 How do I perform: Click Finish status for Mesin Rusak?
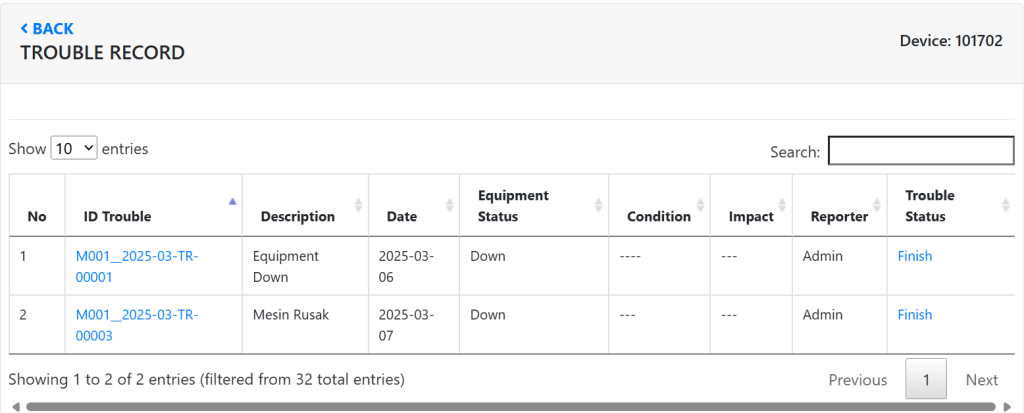914,315
